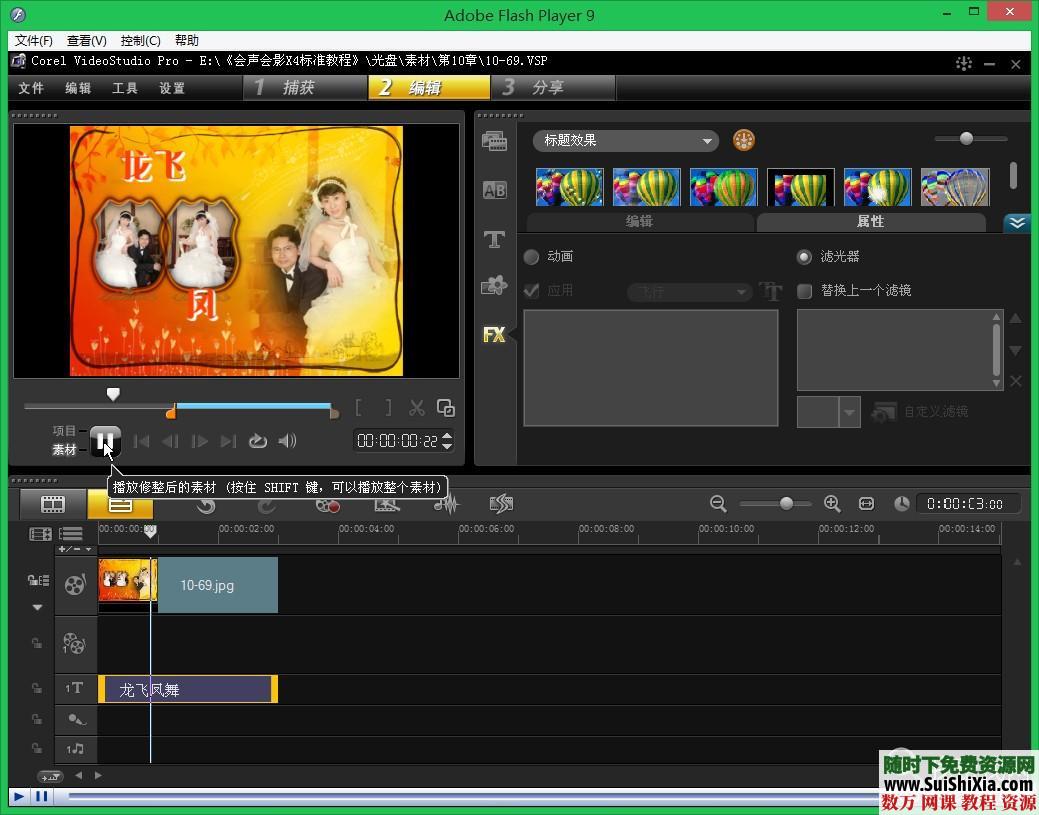Switch to the 编辑 tab
The width and height of the screenshot is (1039, 815).
coord(639,222)
